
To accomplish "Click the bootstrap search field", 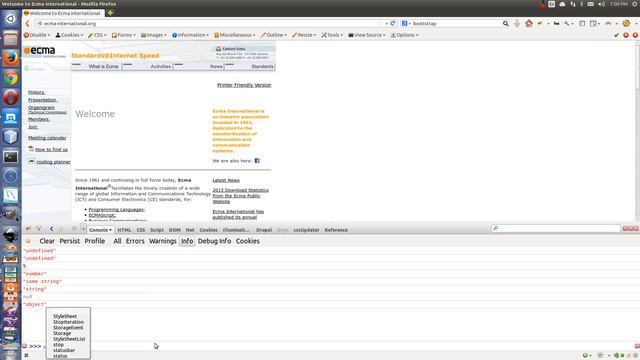I will tap(456, 24).
